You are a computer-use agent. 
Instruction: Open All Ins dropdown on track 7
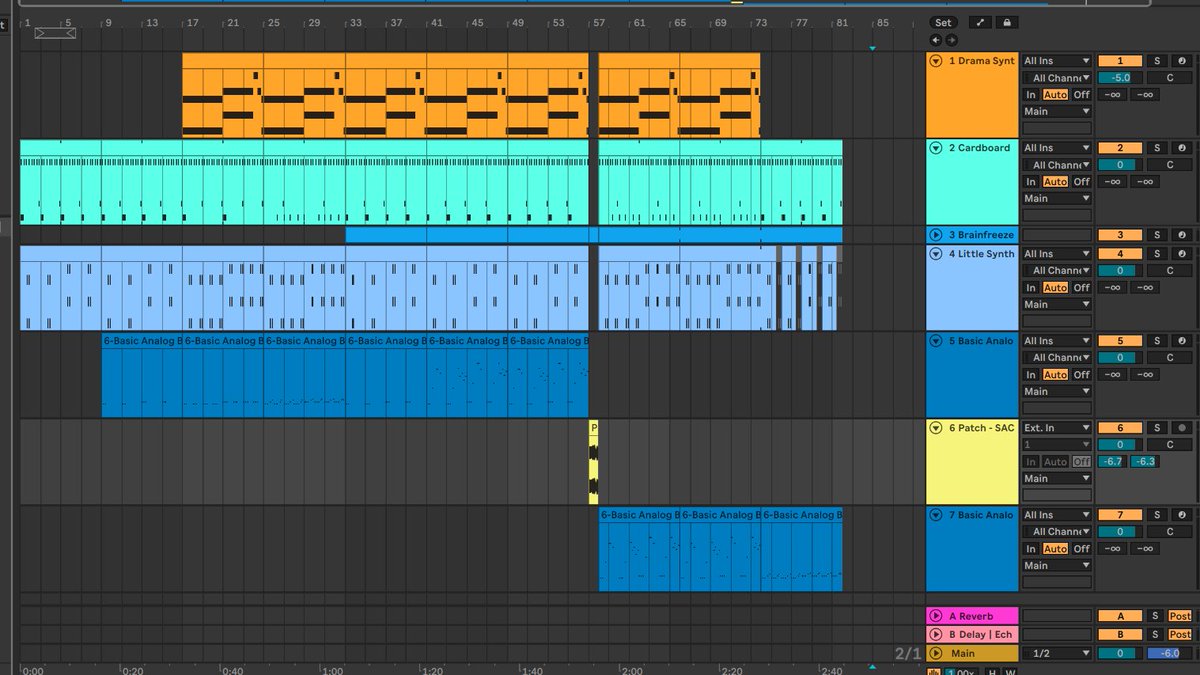tap(1057, 515)
